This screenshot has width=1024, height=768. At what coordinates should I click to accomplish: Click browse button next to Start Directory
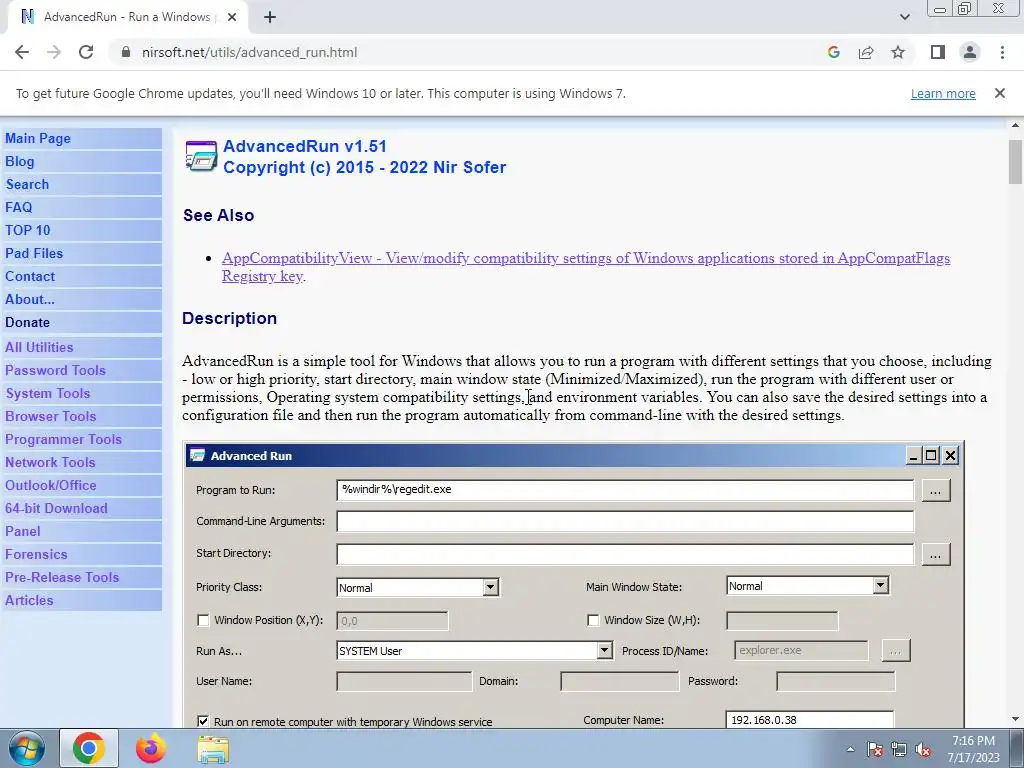tap(935, 554)
